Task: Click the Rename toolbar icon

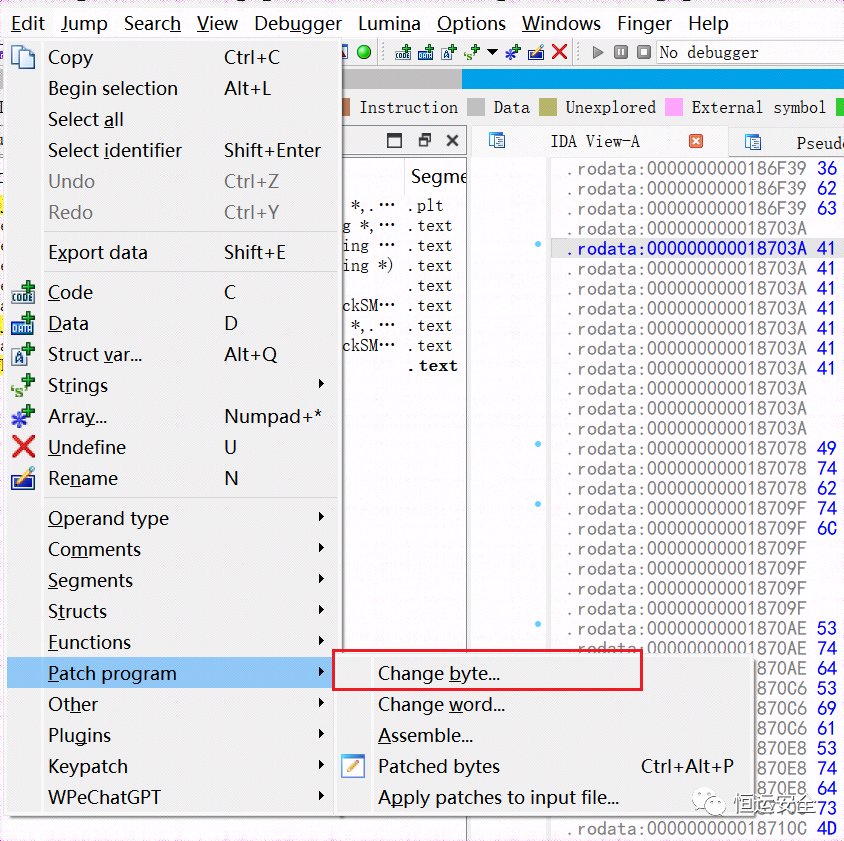Action: (x=536, y=52)
